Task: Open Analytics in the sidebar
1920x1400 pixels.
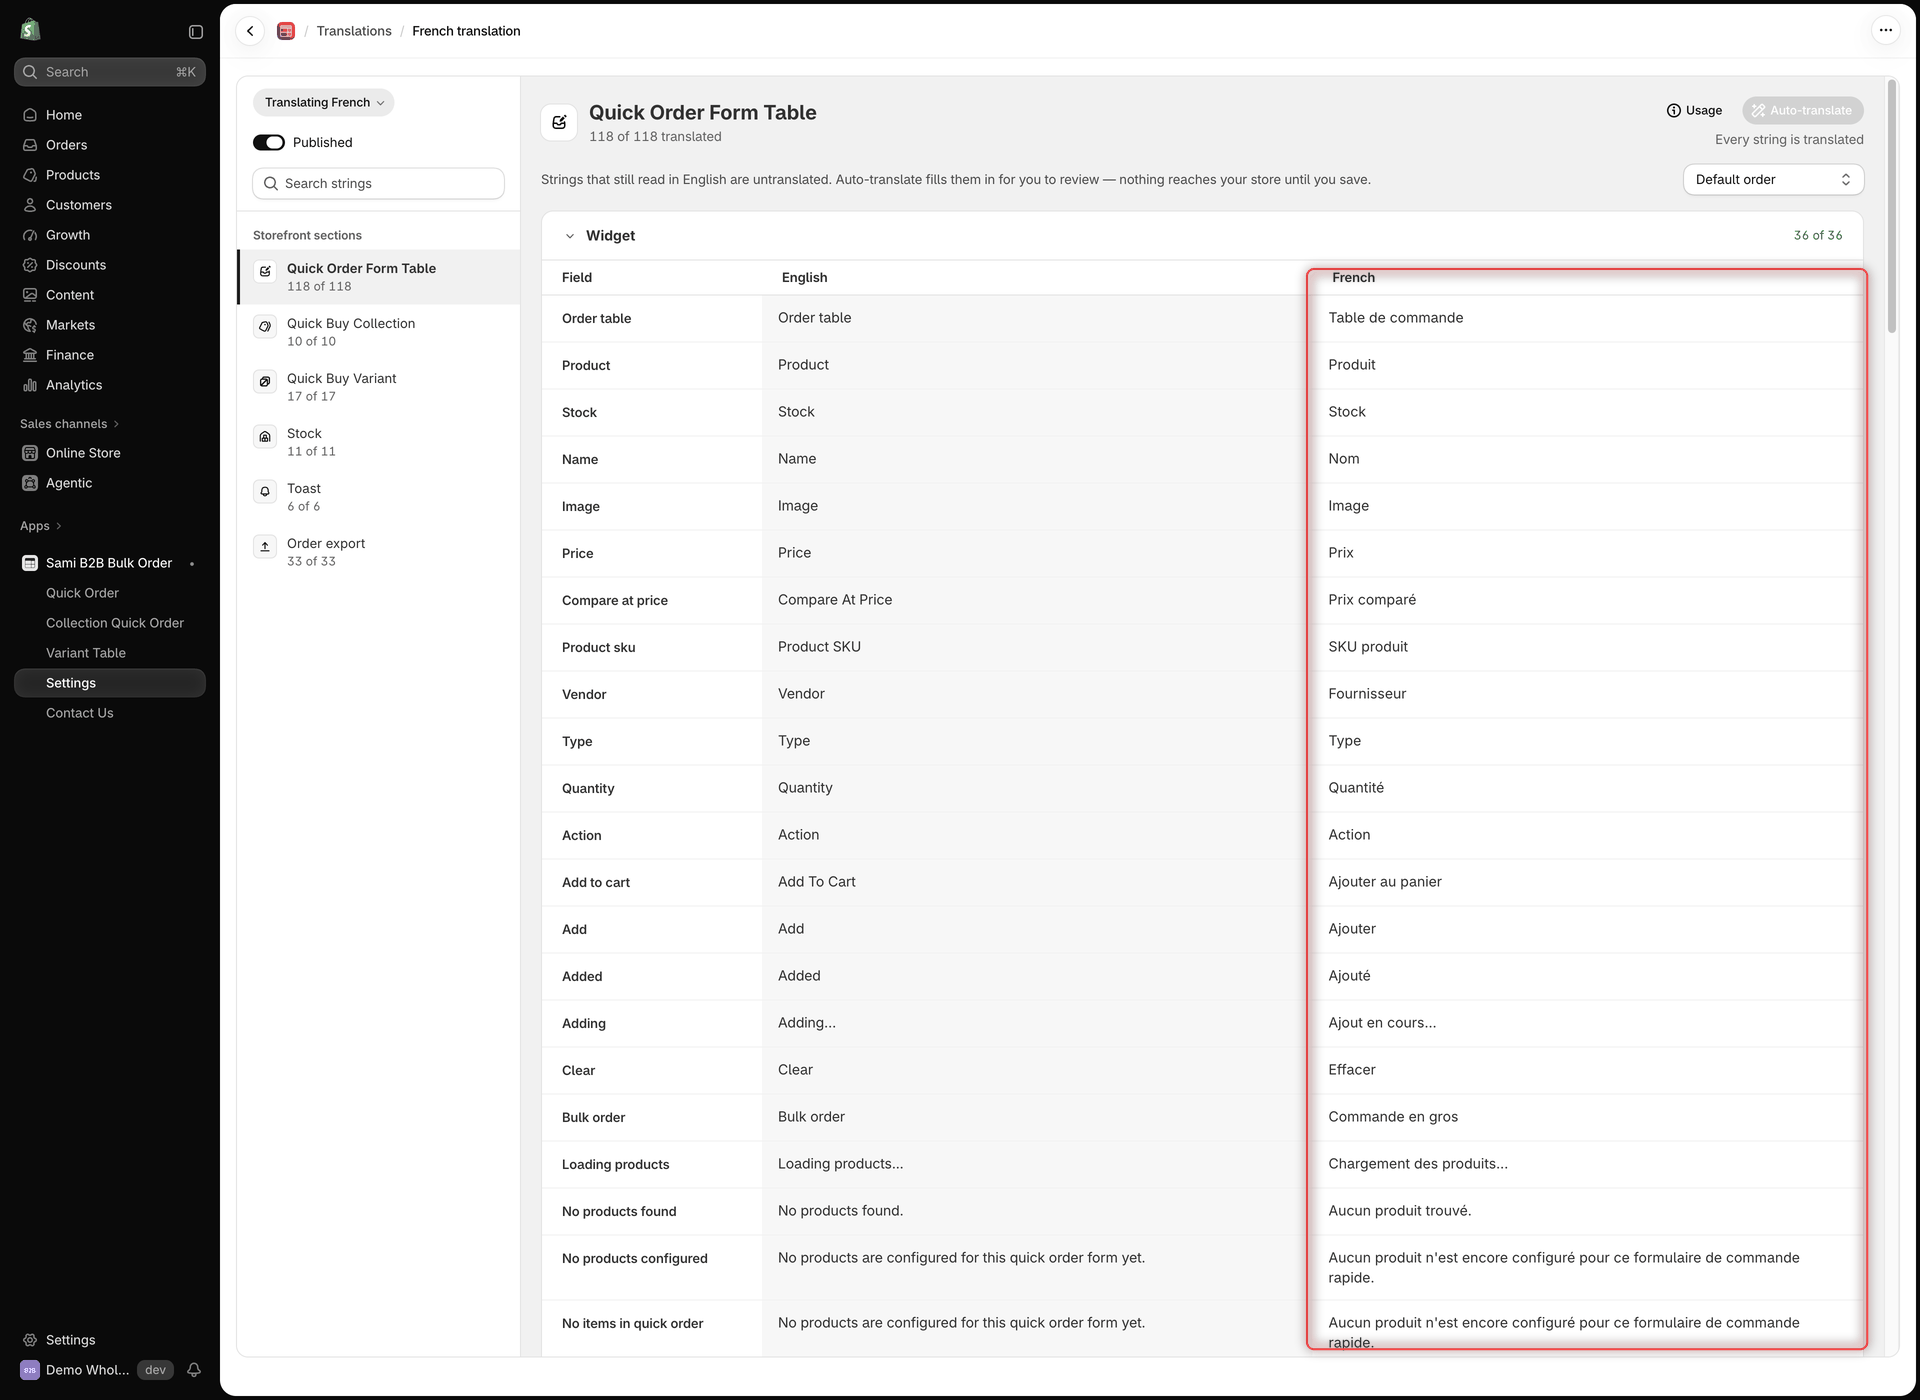Action: [110, 385]
